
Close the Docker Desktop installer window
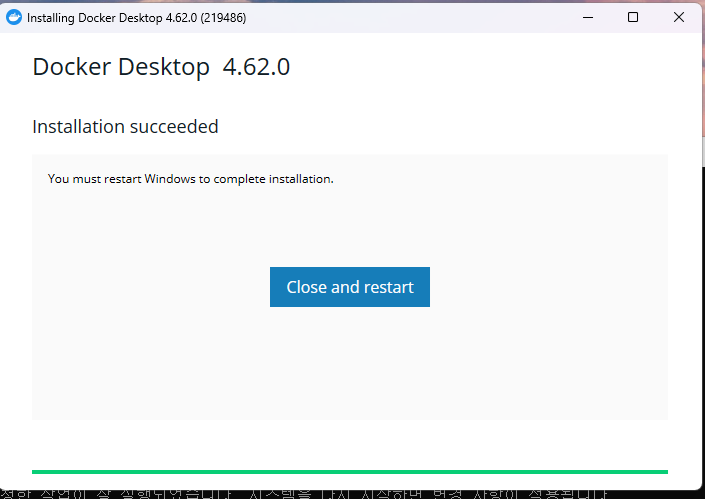click(679, 17)
